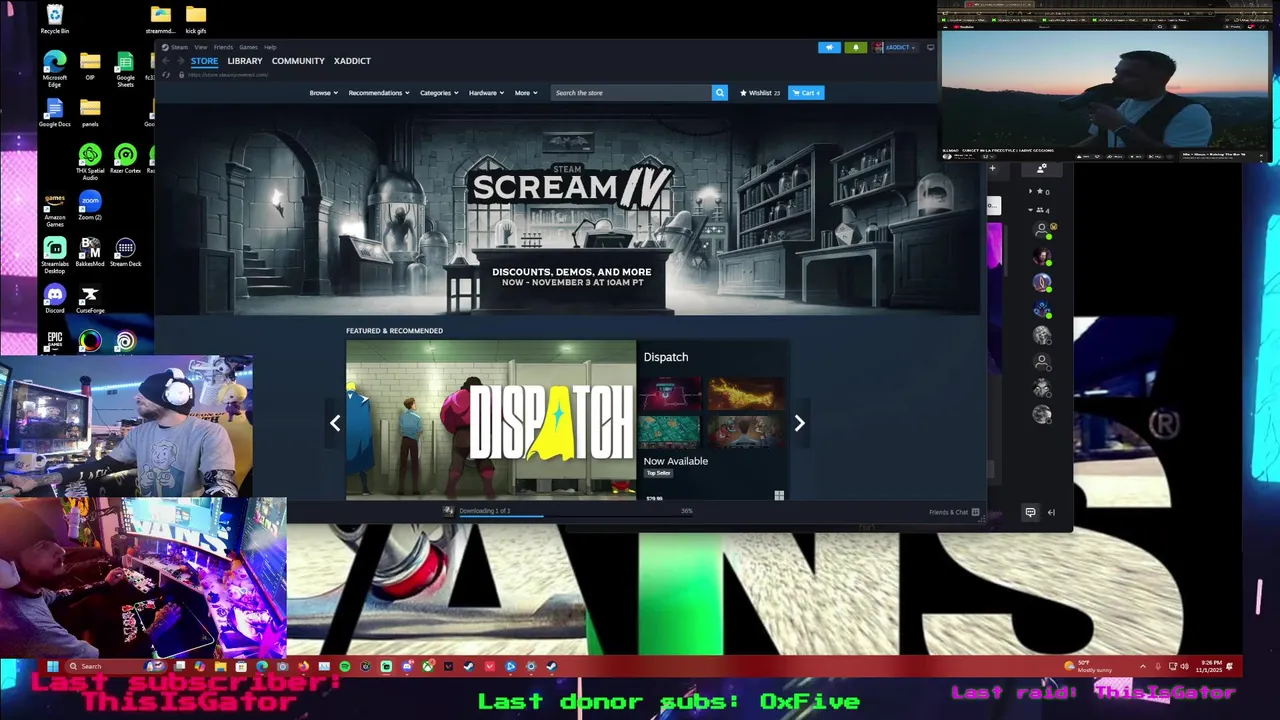The width and height of the screenshot is (1280, 720).
Task: Expand the Categories dropdown
Action: [439, 93]
